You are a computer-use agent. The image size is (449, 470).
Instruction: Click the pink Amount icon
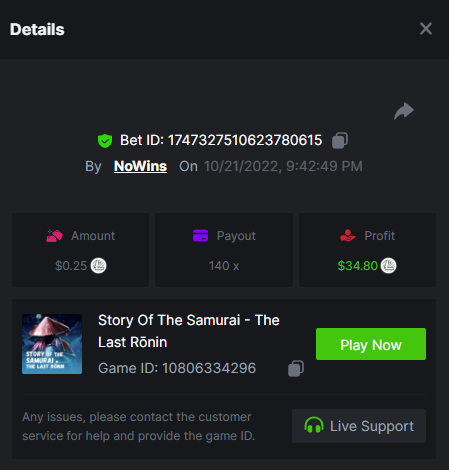pos(54,236)
